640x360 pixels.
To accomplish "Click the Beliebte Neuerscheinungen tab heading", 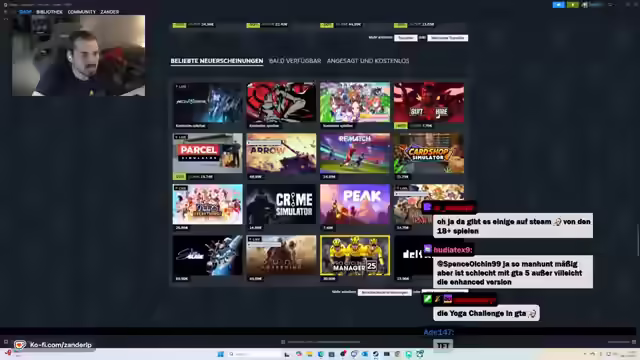I will (217, 61).
